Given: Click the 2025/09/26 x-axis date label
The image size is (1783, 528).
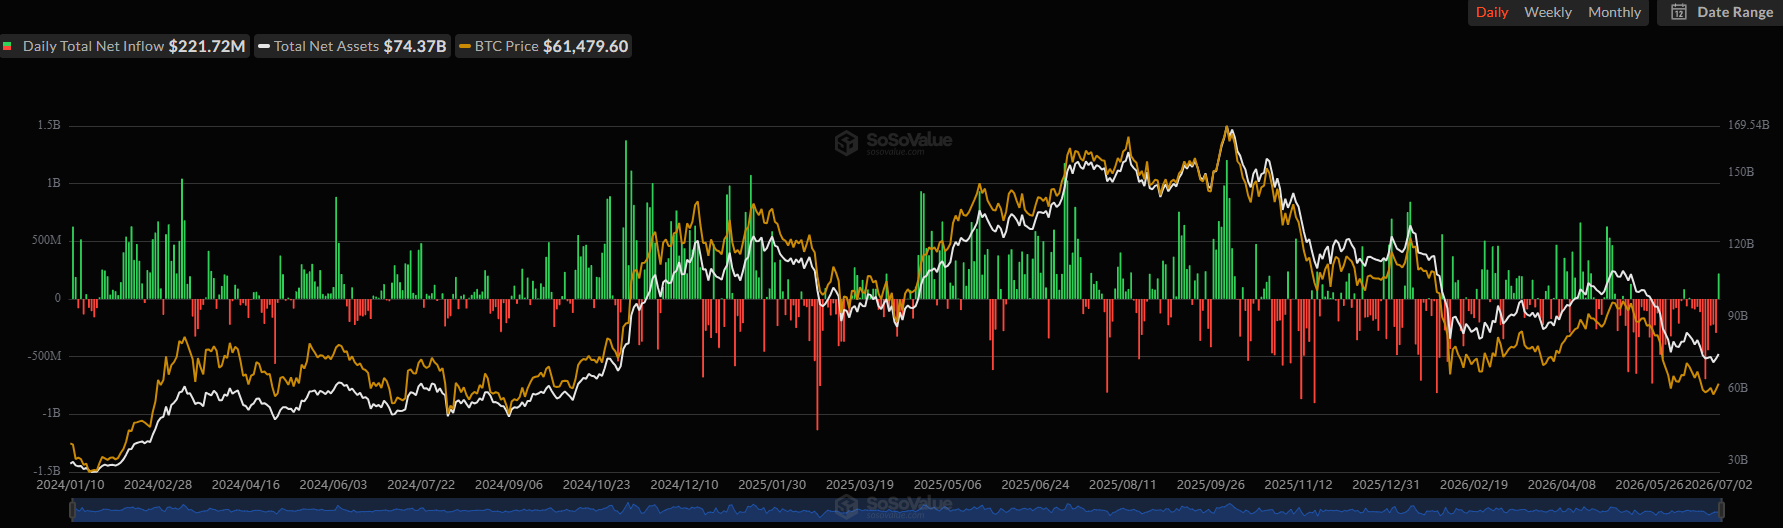Looking at the screenshot, I should tap(1211, 484).
